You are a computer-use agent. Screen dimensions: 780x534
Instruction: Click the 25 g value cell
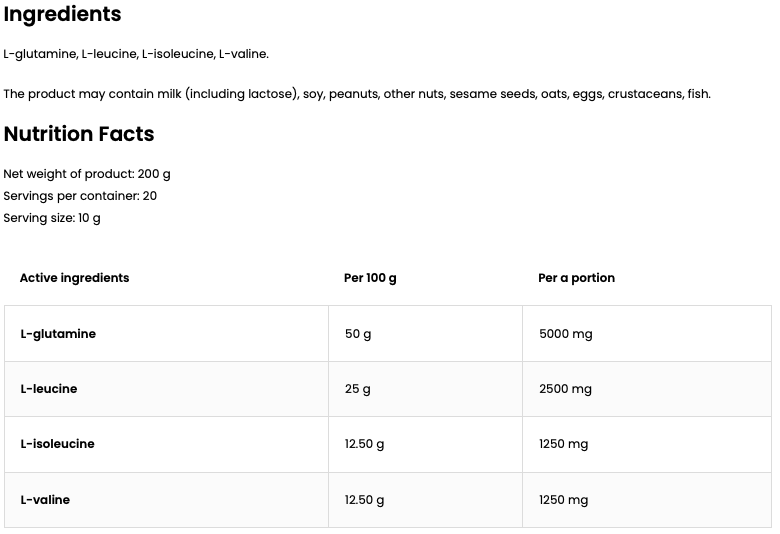358,389
